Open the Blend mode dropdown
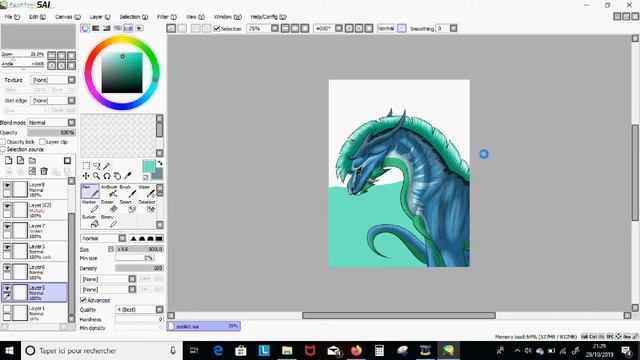 click(51, 122)
